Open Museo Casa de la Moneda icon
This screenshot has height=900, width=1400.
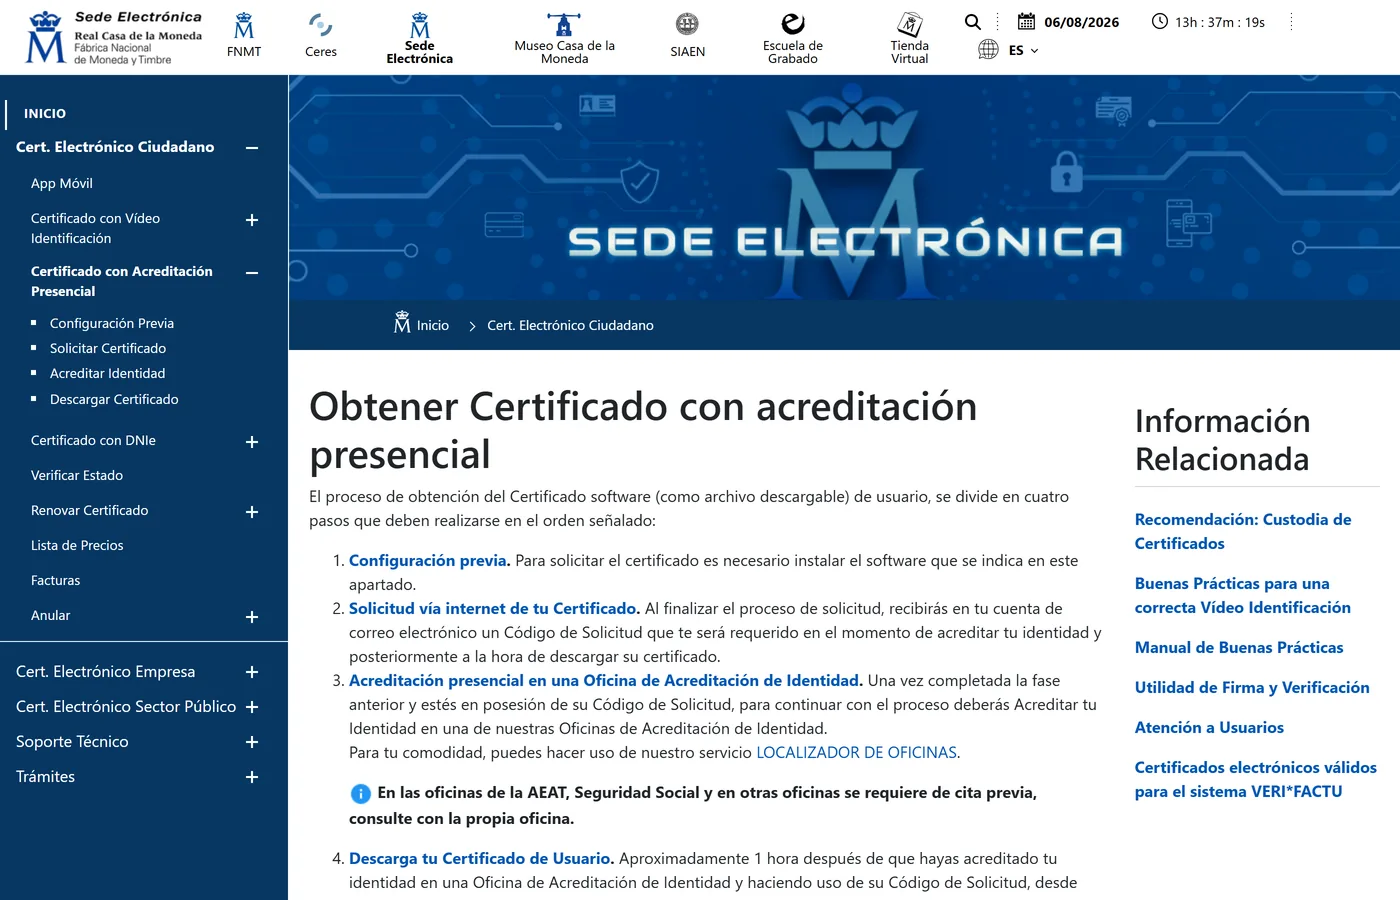point(564,24)
